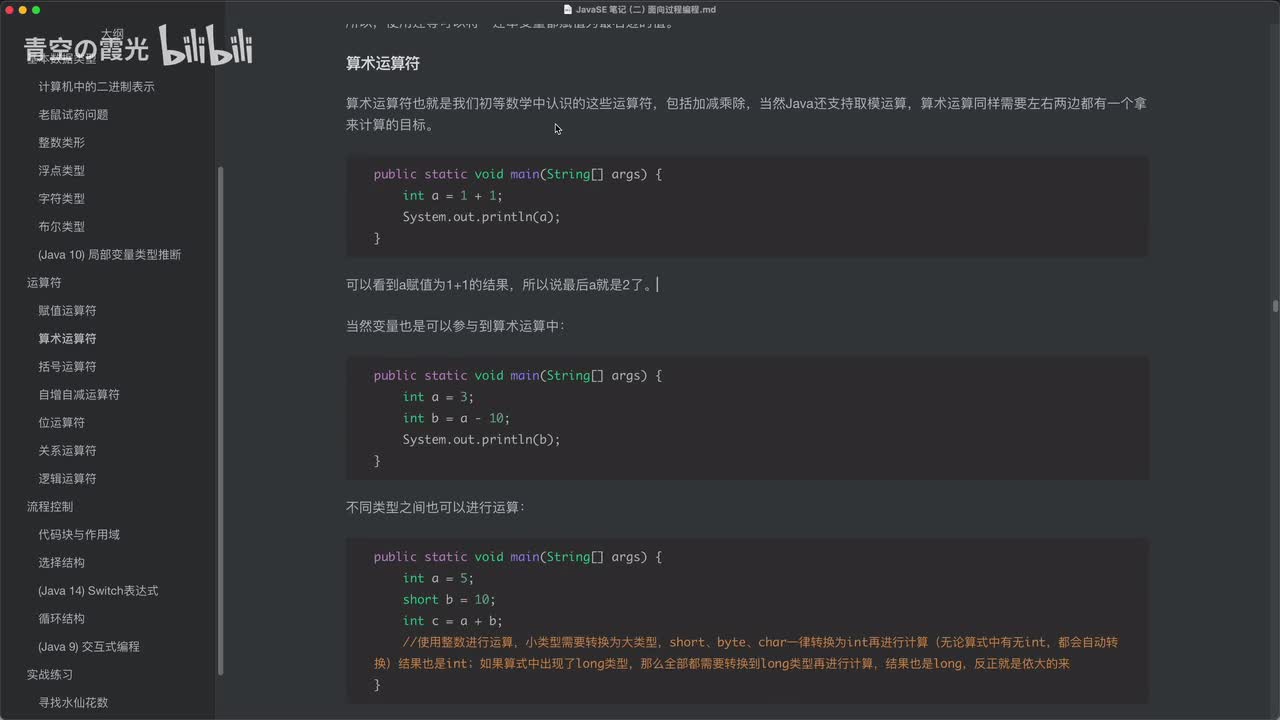Image resolution: width=1280 pixels, height=720 pixels.
Task: Click the line System.out.println(b); in second code block
Action: pos(481,440)
